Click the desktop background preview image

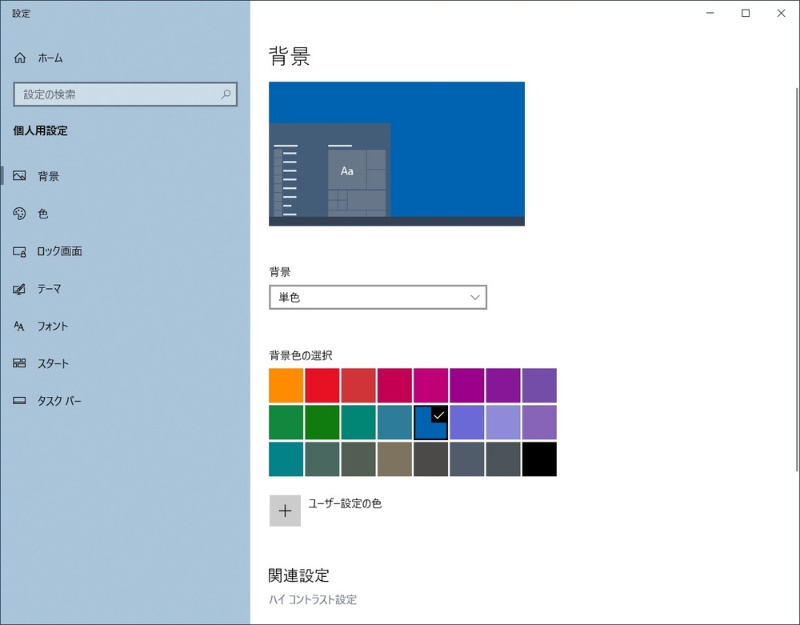(x=396, y=154)
